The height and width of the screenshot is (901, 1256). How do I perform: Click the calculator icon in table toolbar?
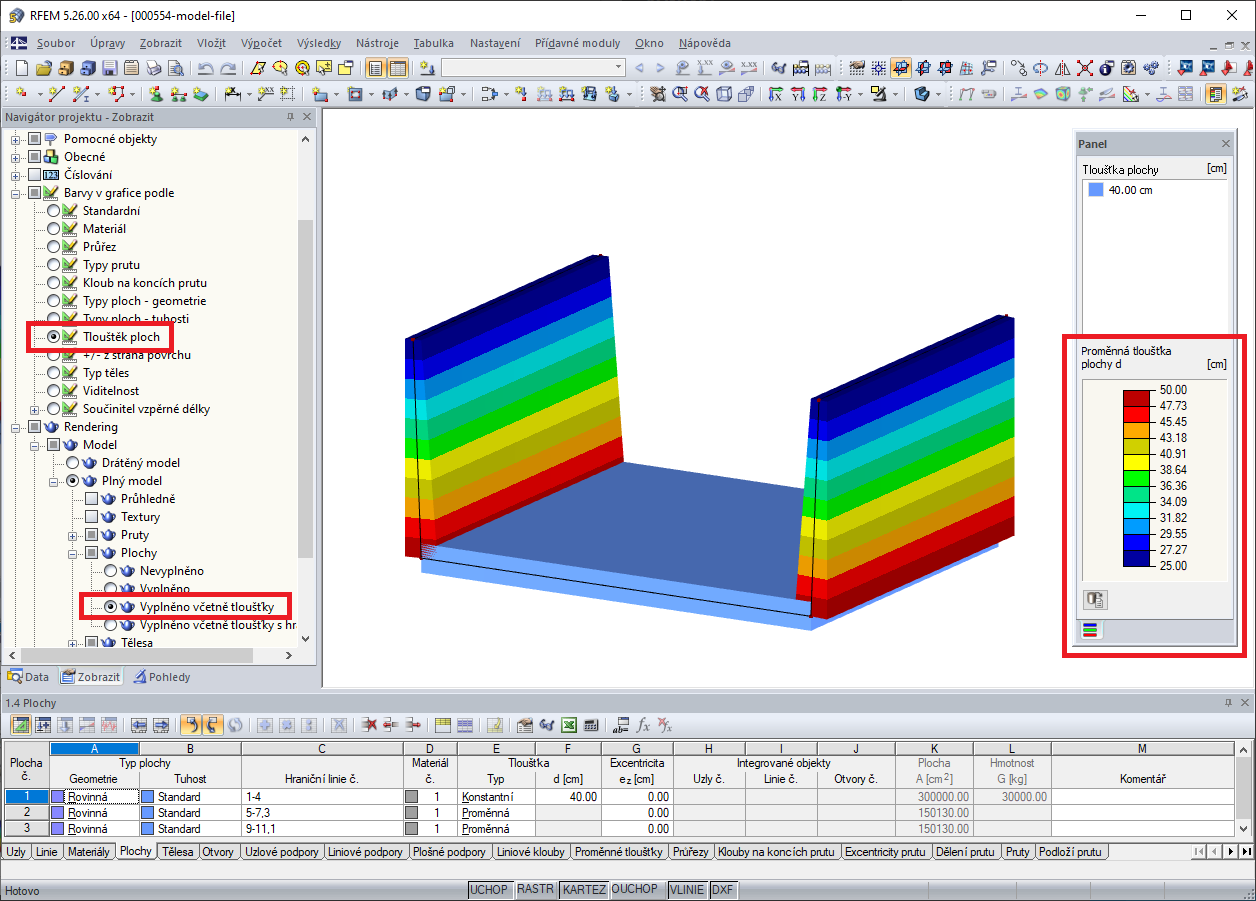tap(590, 724)
